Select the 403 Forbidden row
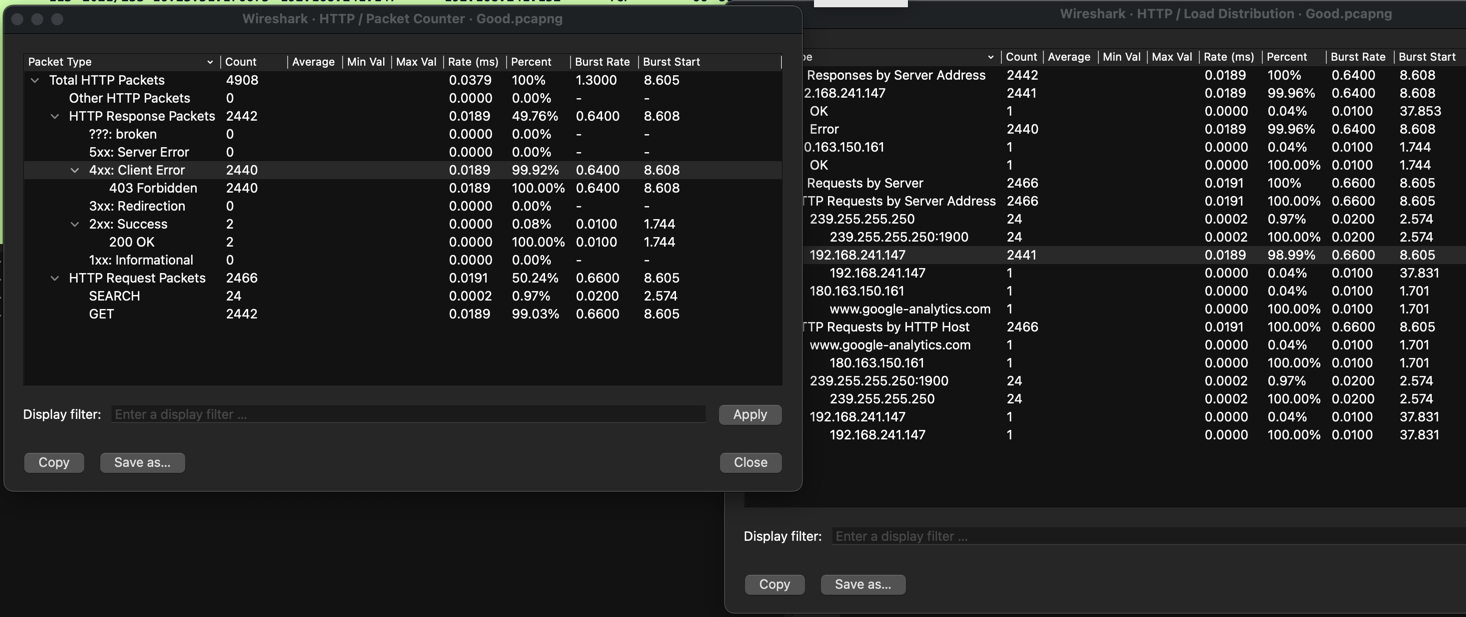Screen dimensions: 1466x617 153,188
